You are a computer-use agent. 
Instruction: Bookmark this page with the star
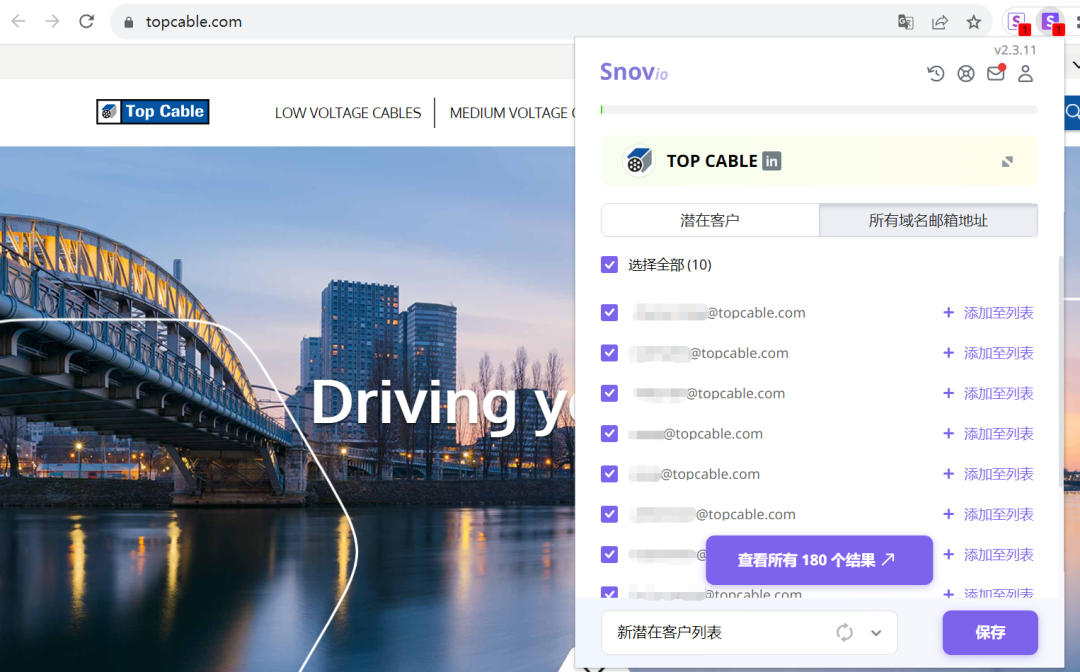(x=973, y=22)
